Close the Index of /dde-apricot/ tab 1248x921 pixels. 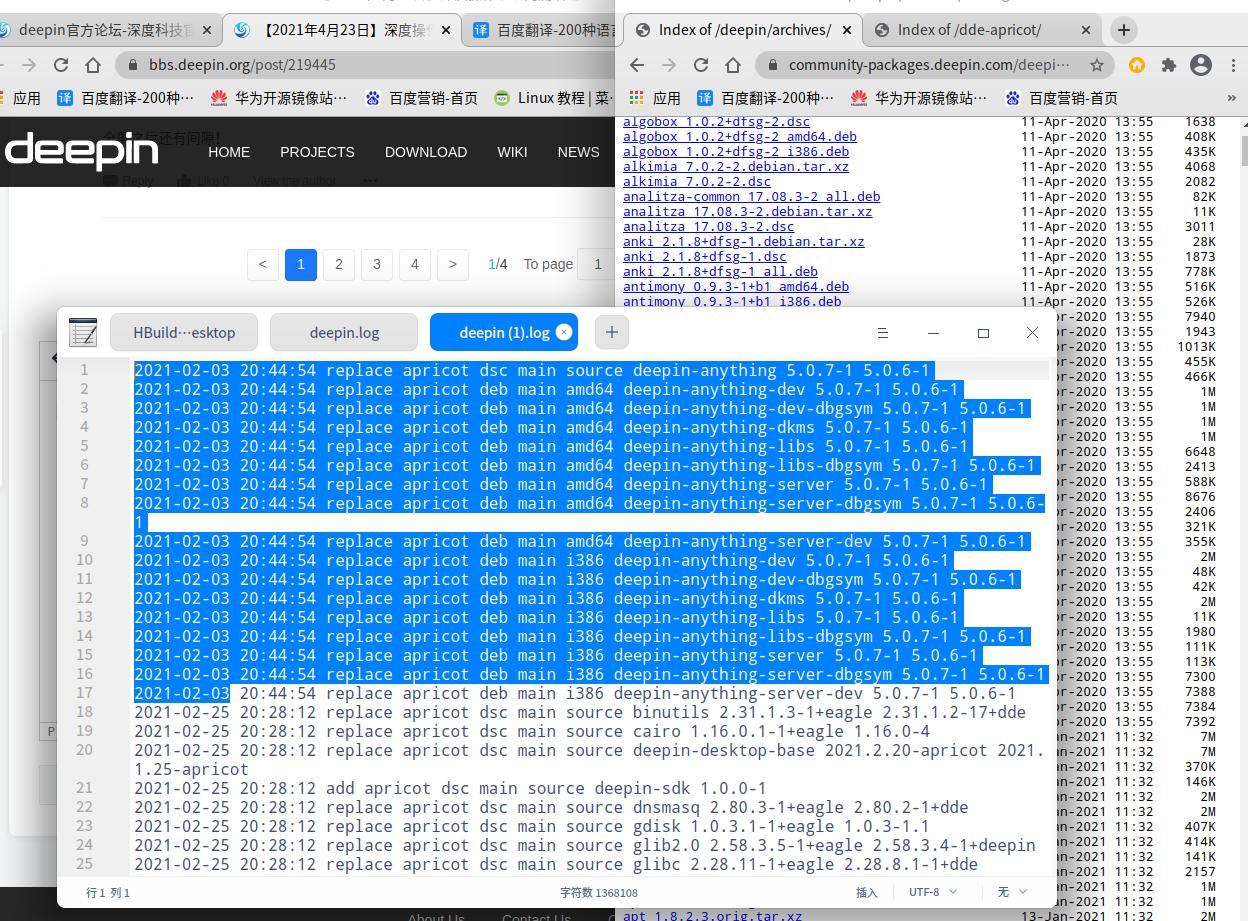(1084, 30)
